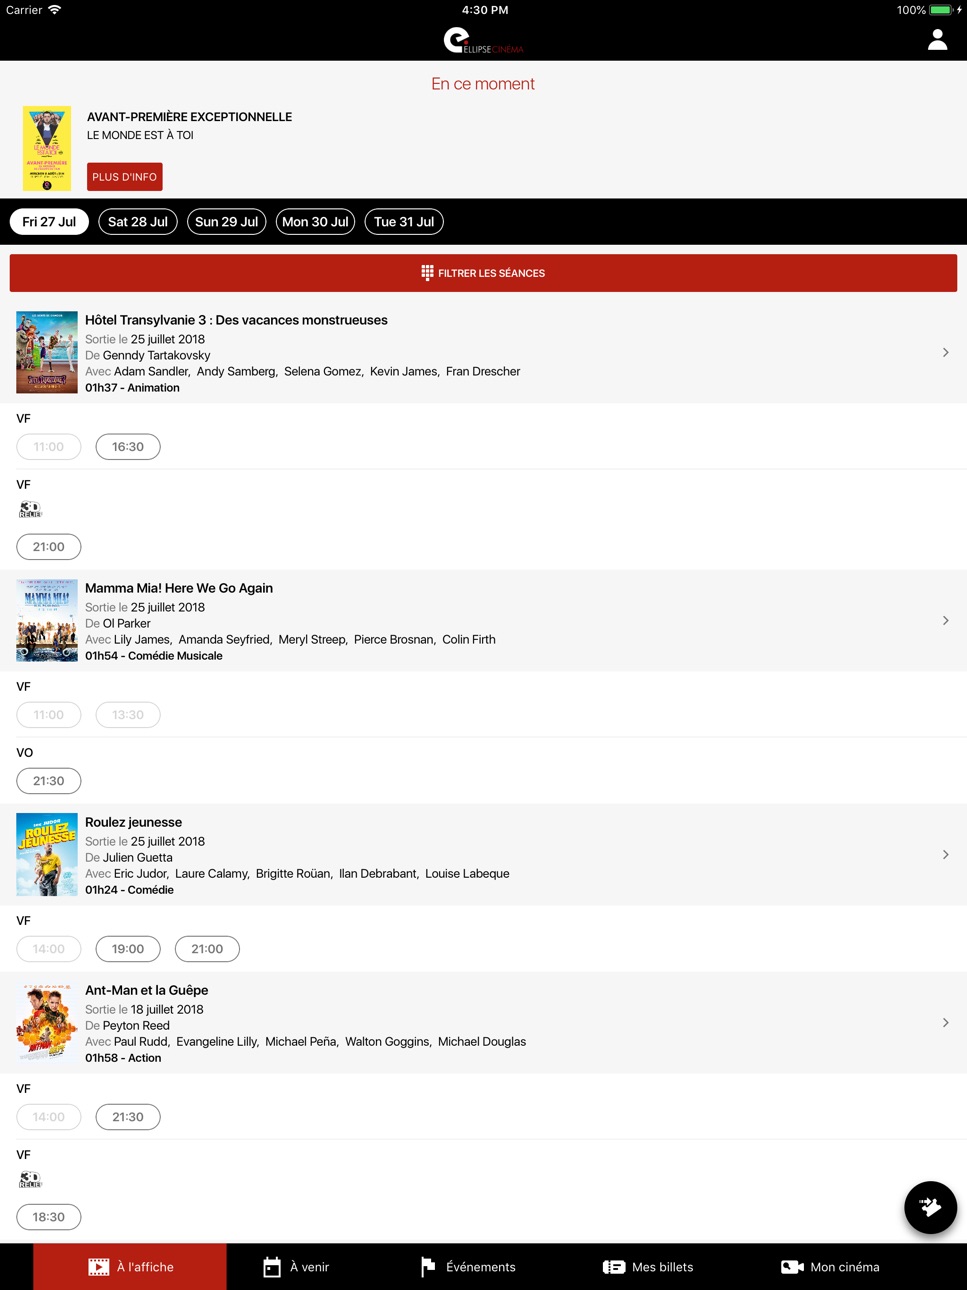Open Filtrer les séances filter
Screen dimensions: 967x1290
[x=483, y=273]
